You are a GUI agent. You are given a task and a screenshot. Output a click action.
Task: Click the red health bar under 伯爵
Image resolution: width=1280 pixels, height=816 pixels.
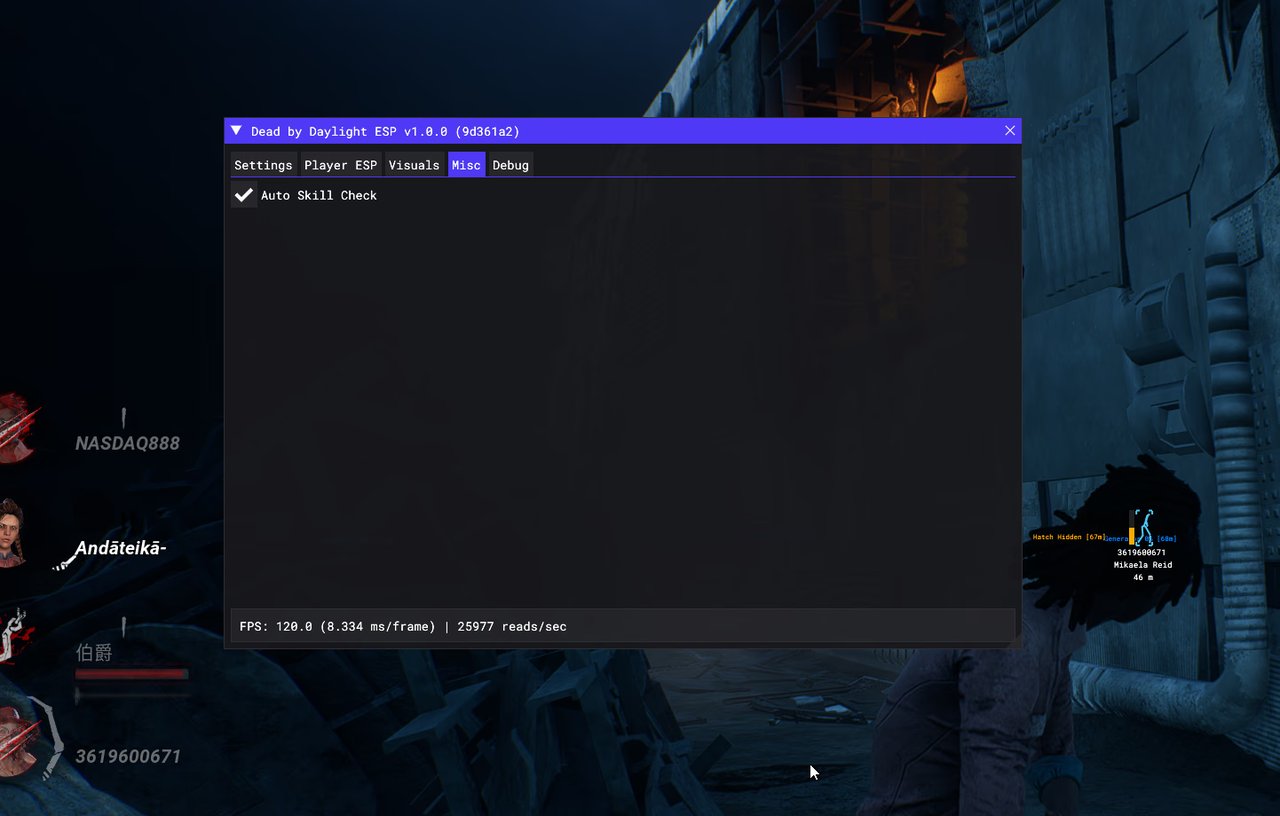(131, 675)
